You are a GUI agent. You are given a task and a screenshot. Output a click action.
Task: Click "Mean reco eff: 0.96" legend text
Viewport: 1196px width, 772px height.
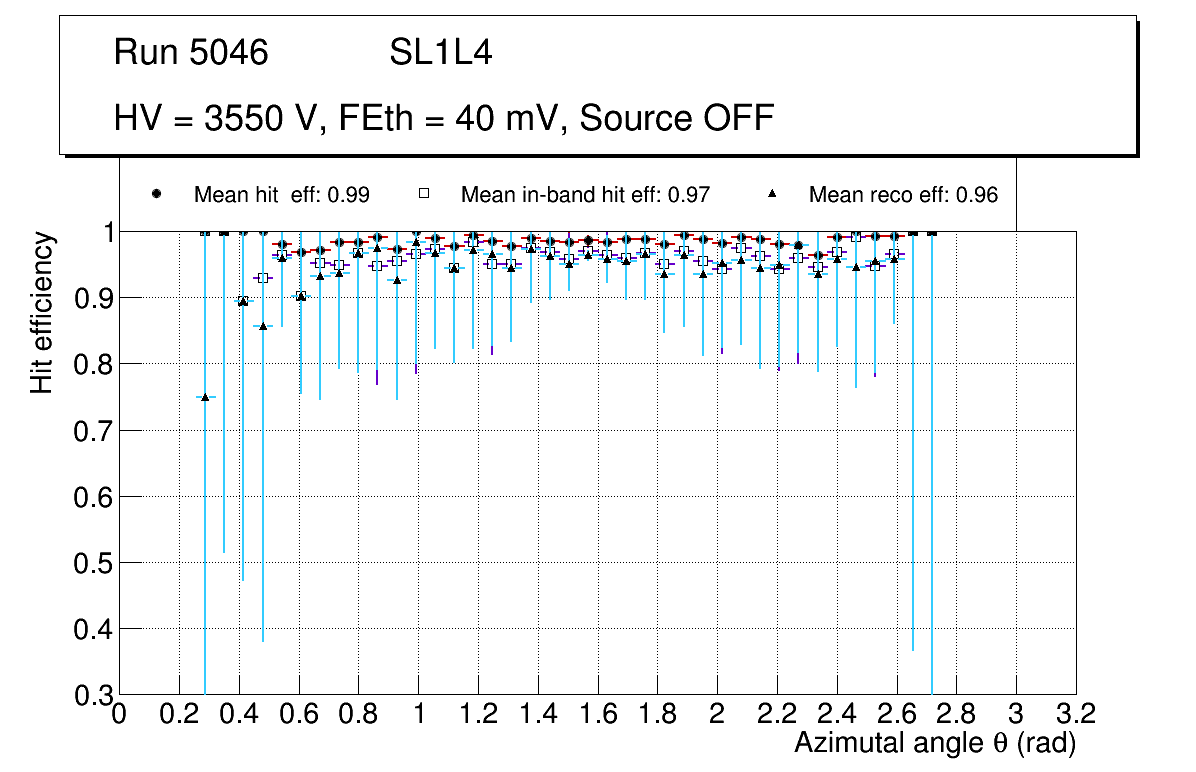[x=903, y=195]
